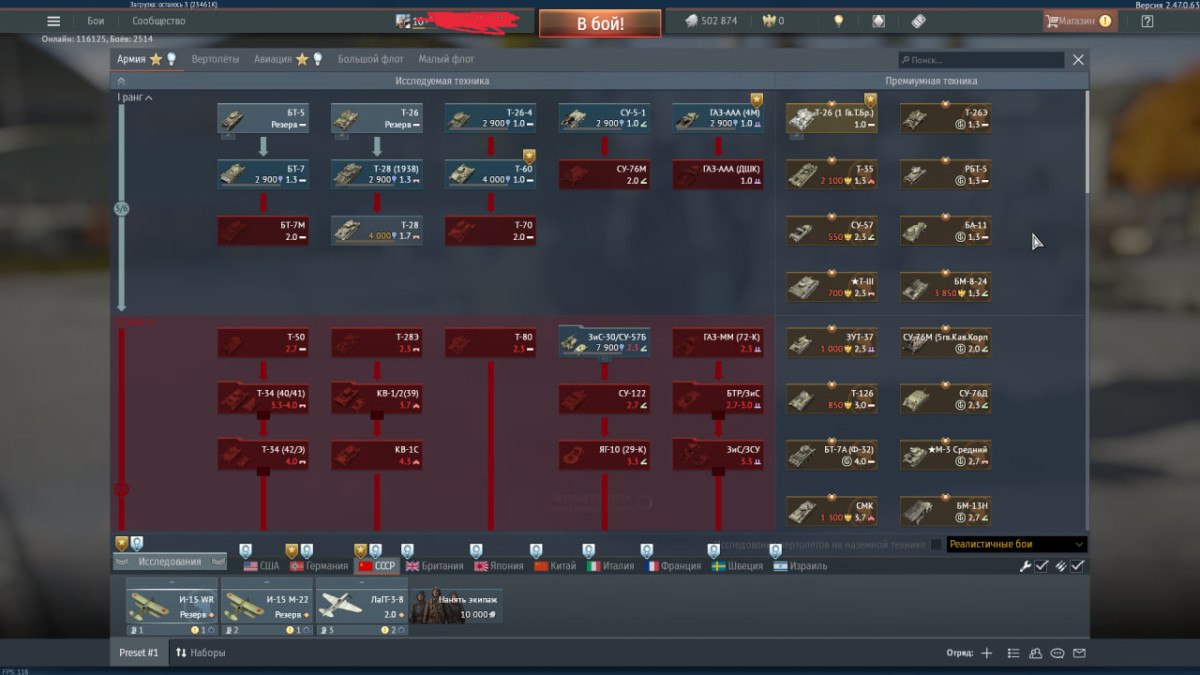Select the США country tab
This screenshot has height=675, width=1200.
coord(261,566)
